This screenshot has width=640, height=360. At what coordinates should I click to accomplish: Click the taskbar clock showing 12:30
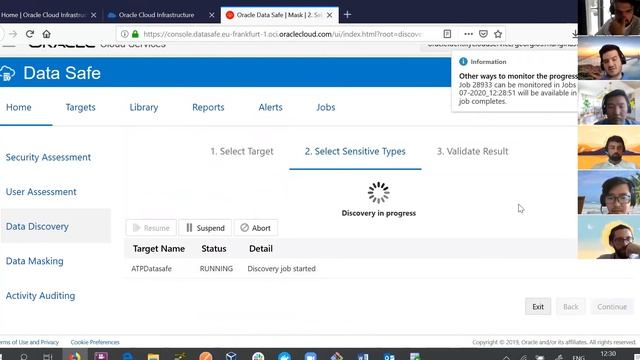pos(608,354)
